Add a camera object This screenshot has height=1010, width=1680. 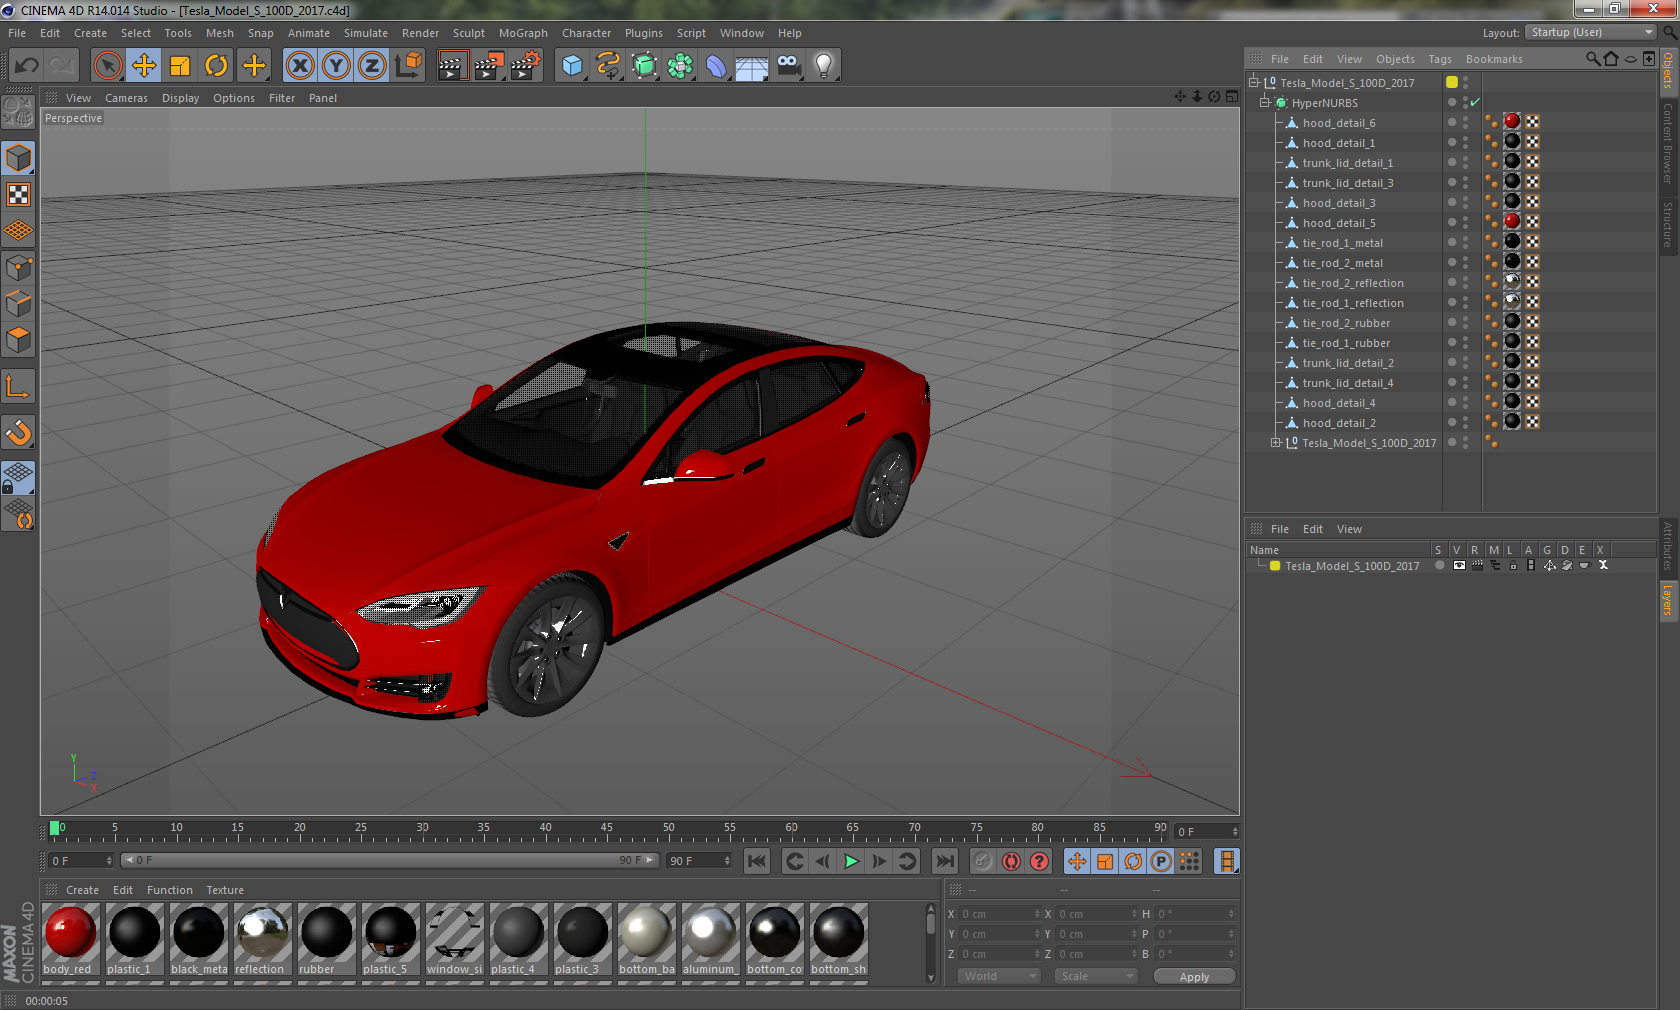click(x=788, y=66)
